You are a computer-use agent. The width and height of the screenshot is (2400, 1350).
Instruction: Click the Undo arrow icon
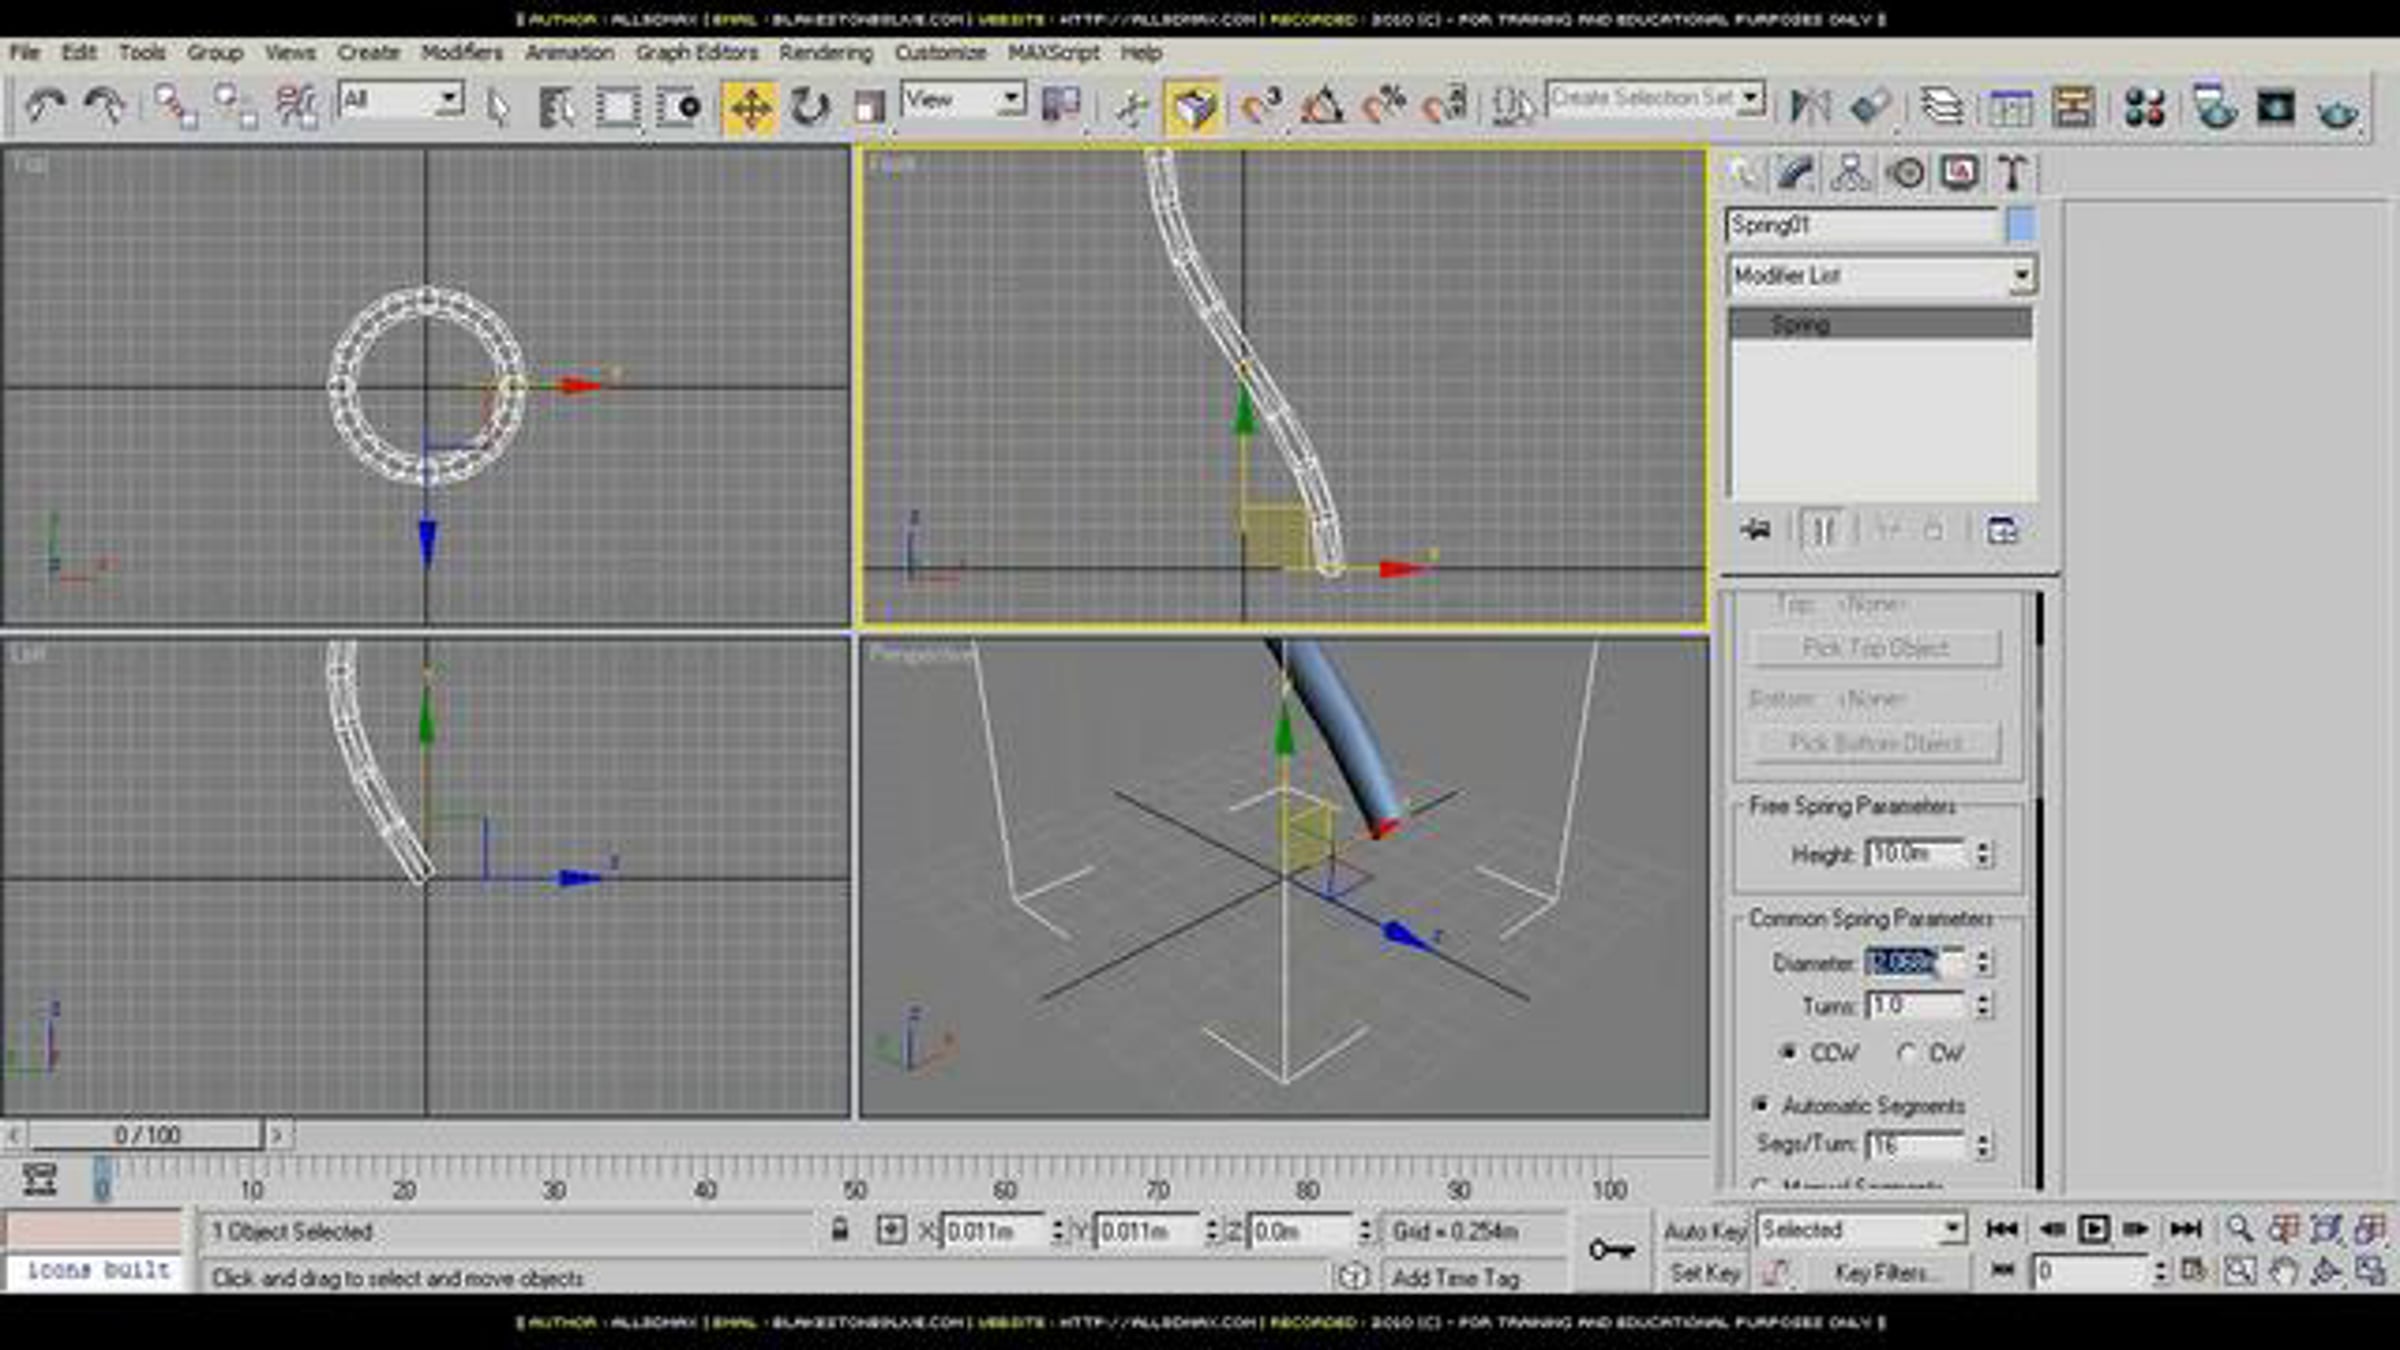[x=45, y=106]
